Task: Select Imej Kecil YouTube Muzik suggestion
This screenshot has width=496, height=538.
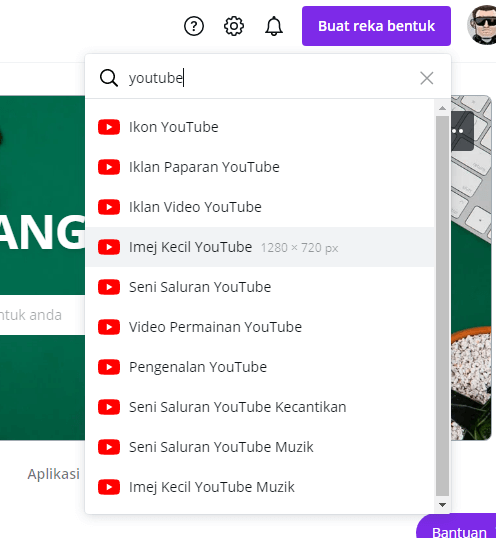Action: click(260, 487)
